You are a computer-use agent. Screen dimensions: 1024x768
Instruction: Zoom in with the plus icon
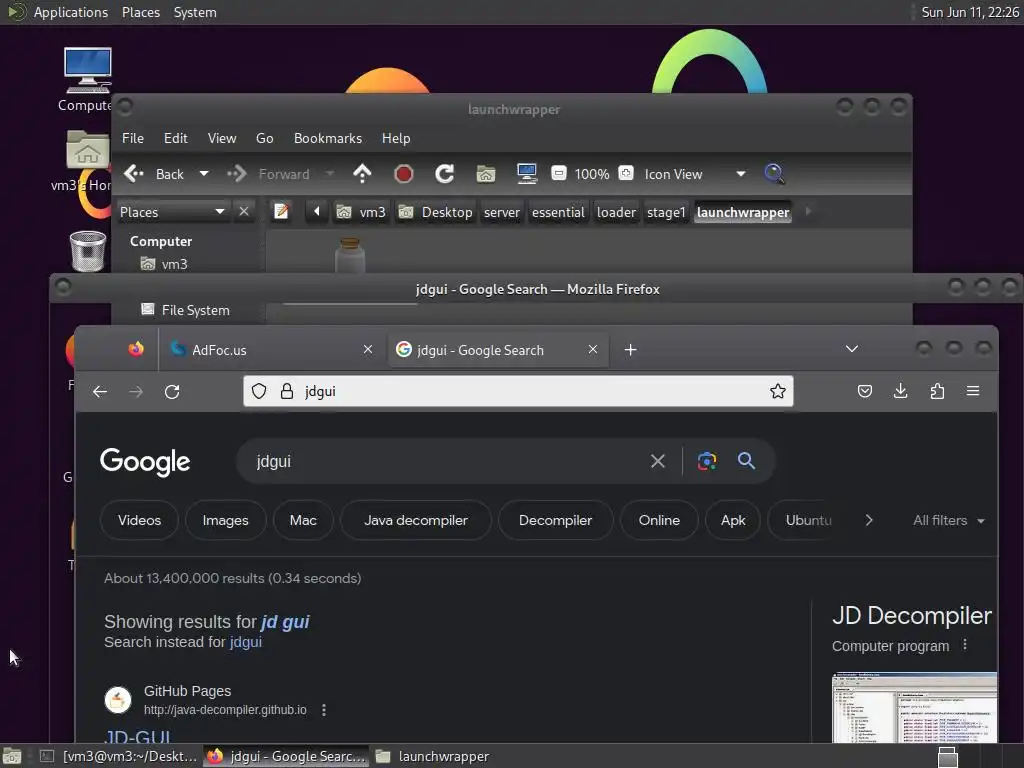click(x=626, y=173)
